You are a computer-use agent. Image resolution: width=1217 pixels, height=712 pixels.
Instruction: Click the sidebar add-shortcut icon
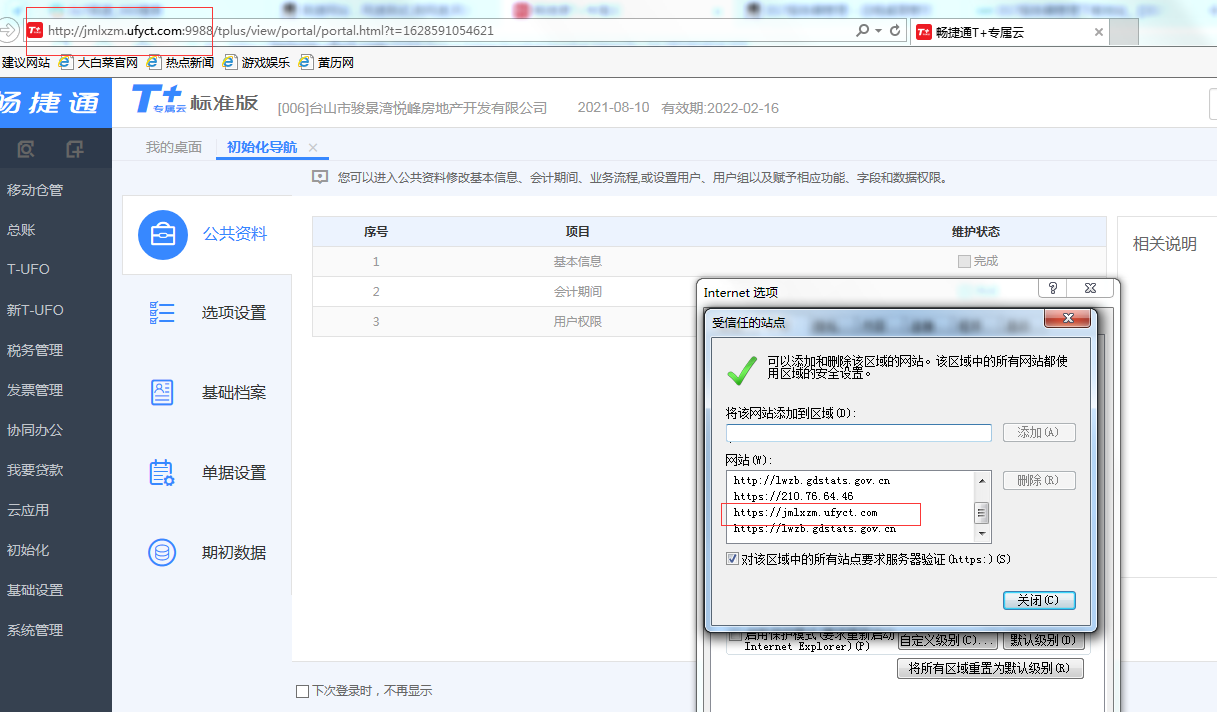click(74, 149)
